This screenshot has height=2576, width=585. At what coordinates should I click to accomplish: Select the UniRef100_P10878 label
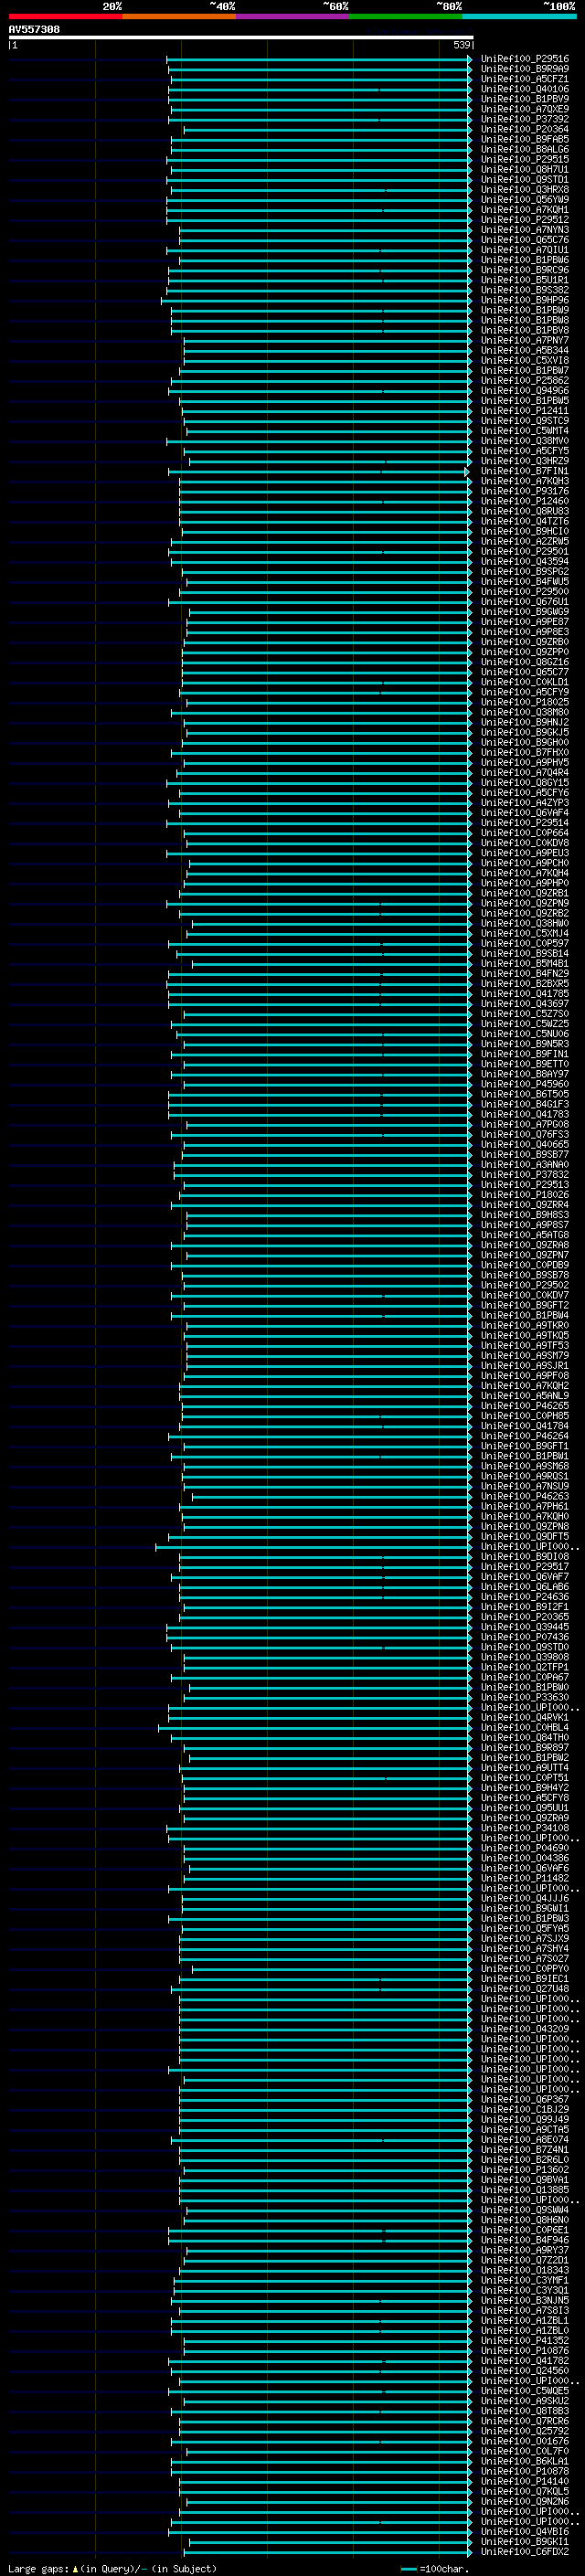pyautogui.click(x=524, y=2471)
